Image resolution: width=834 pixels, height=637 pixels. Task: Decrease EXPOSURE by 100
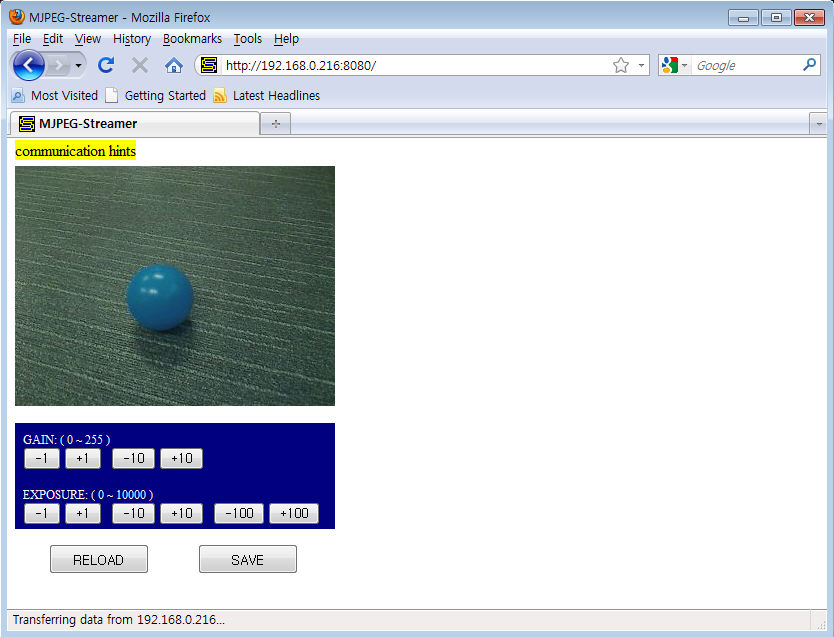coord(239,514)
